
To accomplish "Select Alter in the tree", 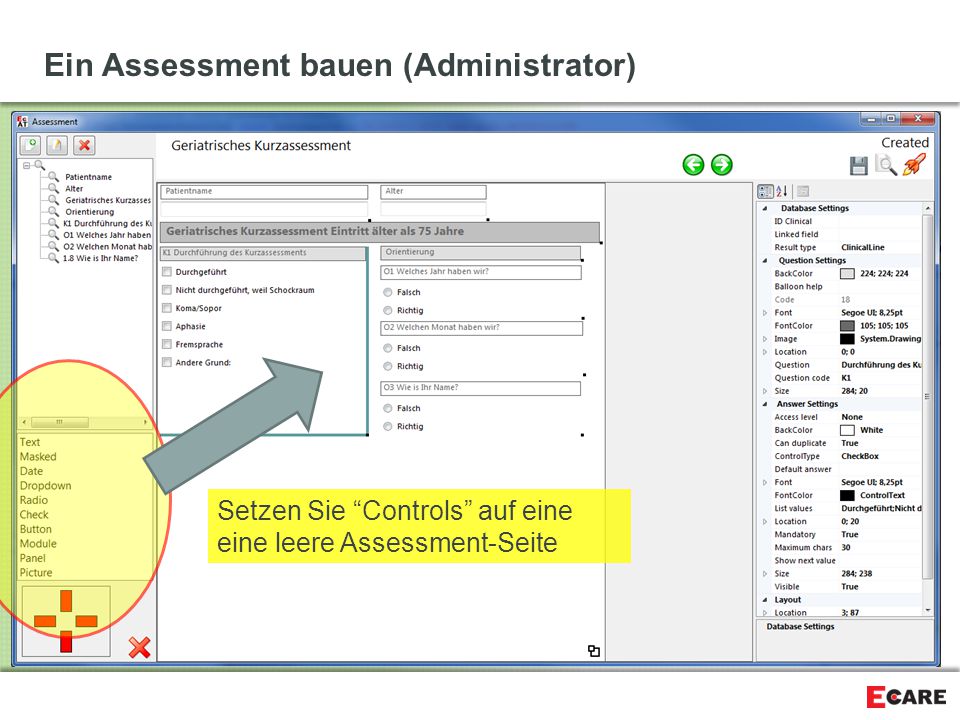I will click(x=74, y=189).
